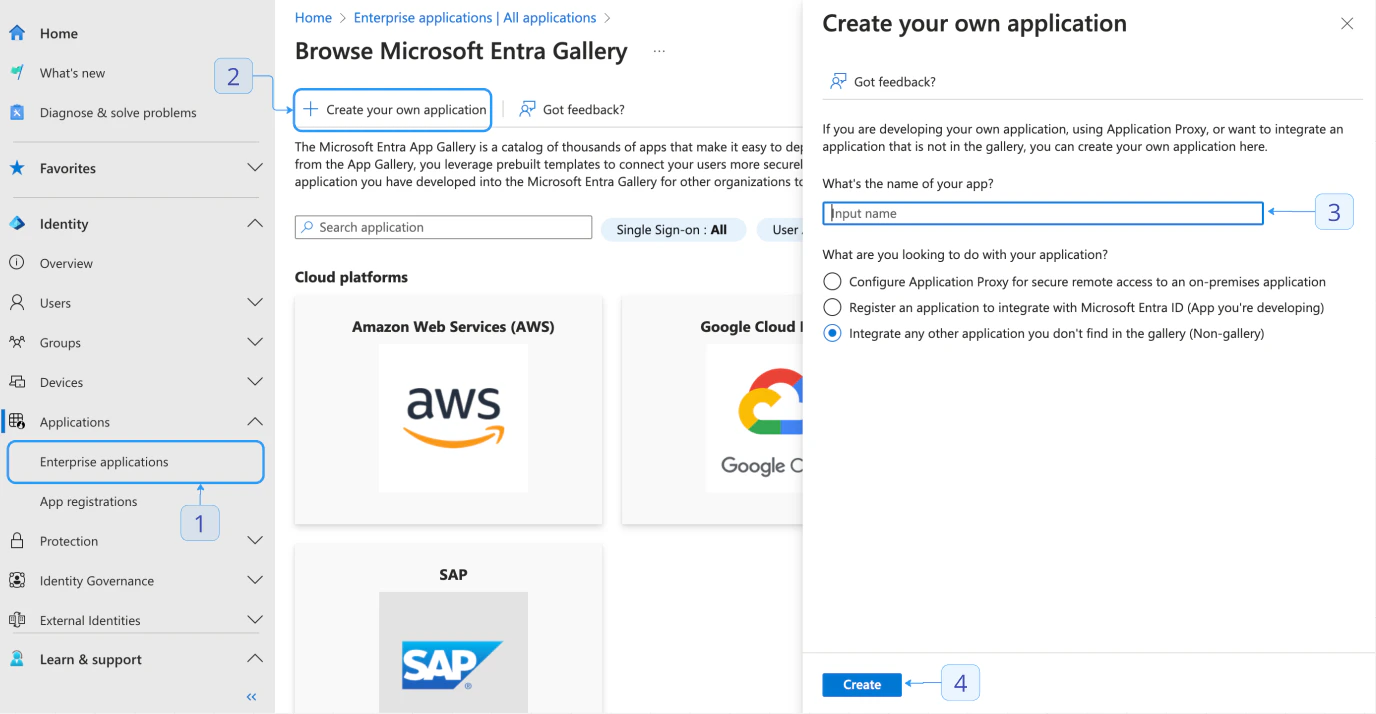The image size is (1376, 714).
Task: Click Enterprise applications | All applications breadcrumb
Action: coord(475,17)
